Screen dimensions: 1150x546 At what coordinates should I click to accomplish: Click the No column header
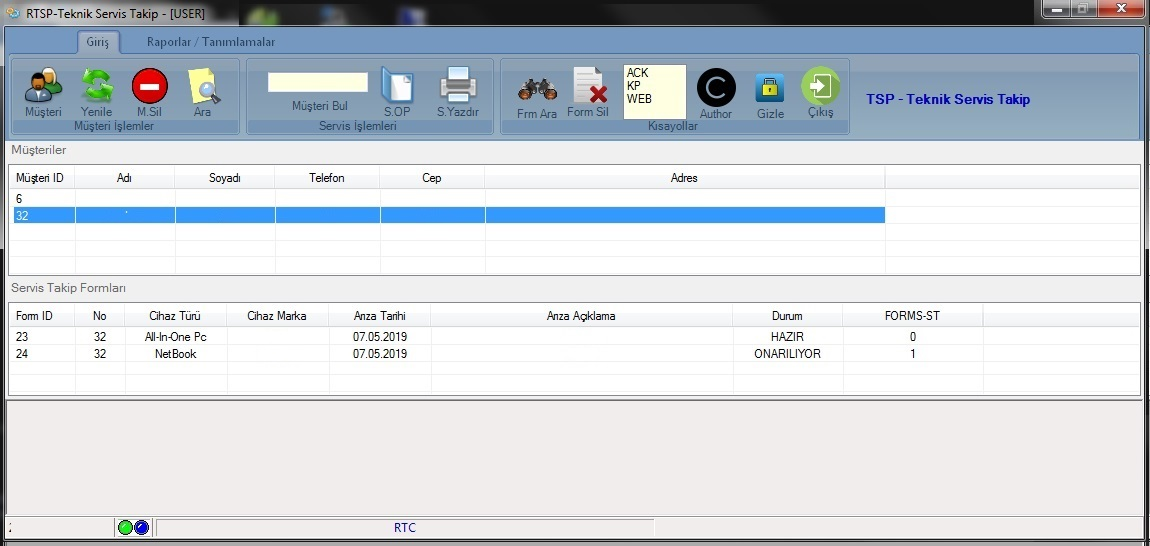click(100, 316)
